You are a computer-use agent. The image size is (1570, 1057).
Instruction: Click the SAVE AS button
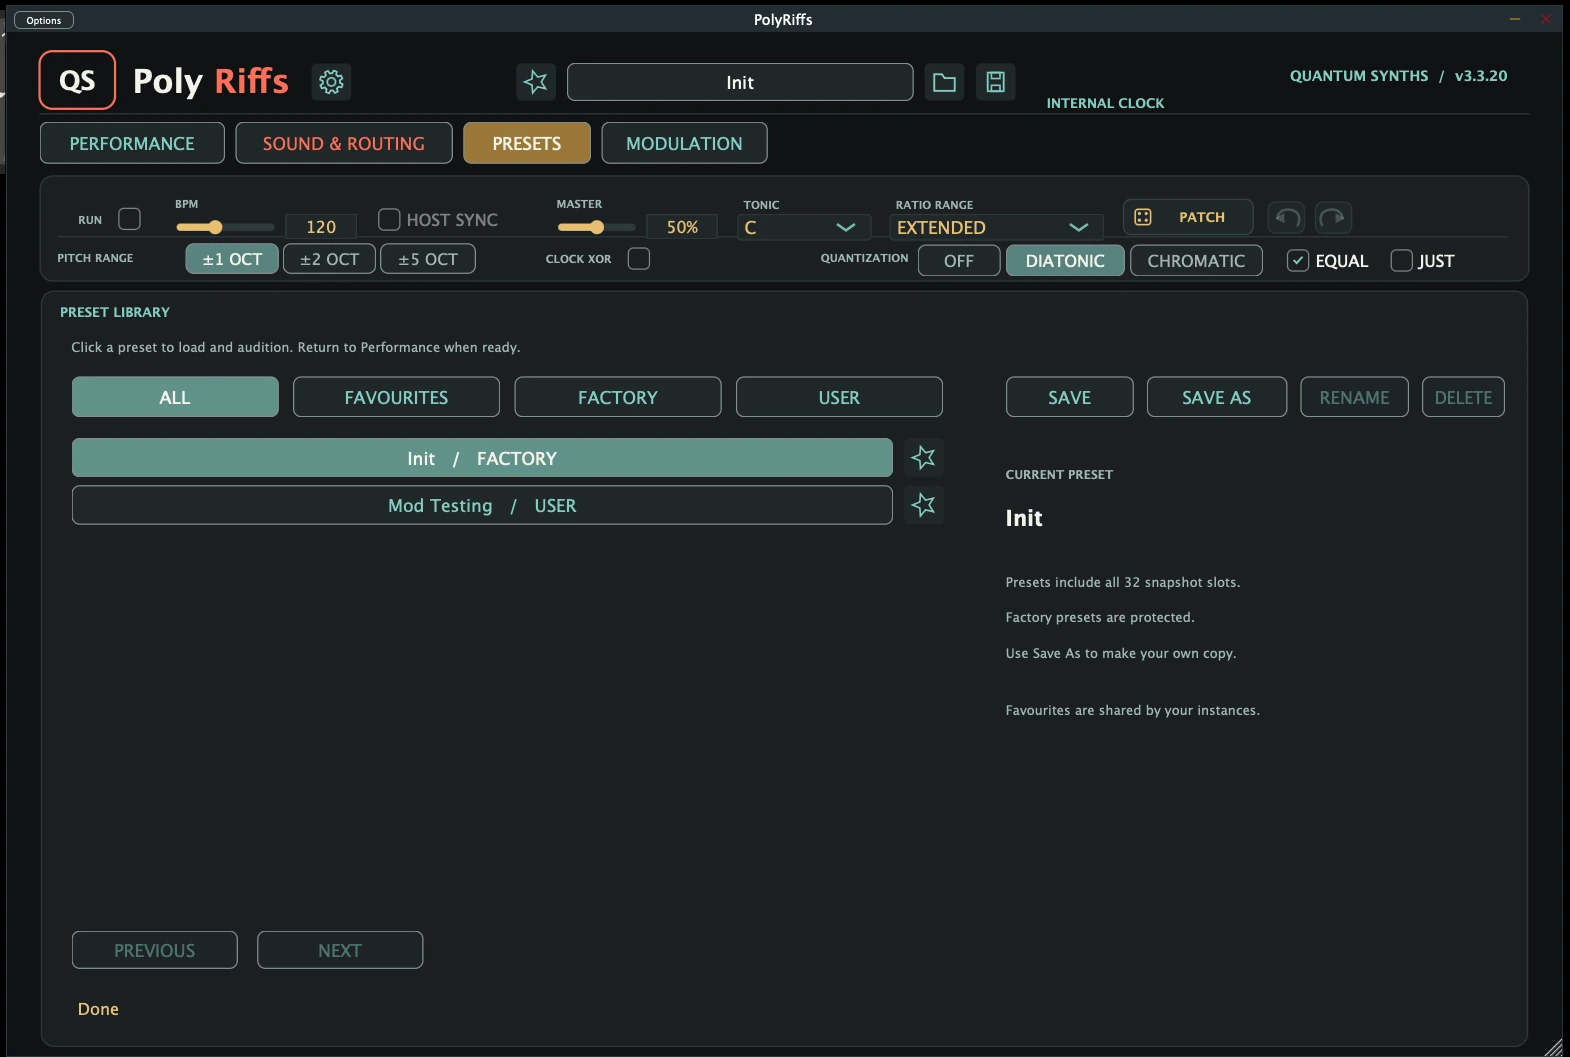tap(1216, 397)
